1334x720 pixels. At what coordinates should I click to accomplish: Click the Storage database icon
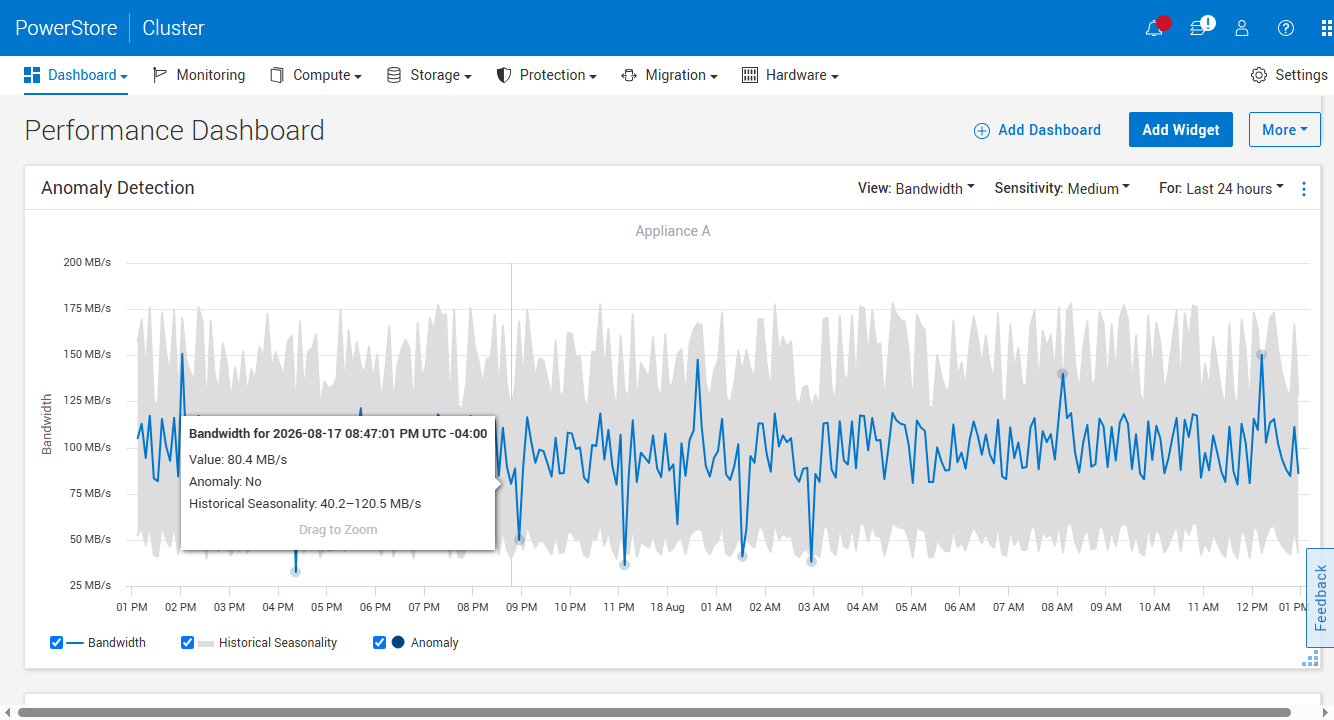(x=394, y=75)
